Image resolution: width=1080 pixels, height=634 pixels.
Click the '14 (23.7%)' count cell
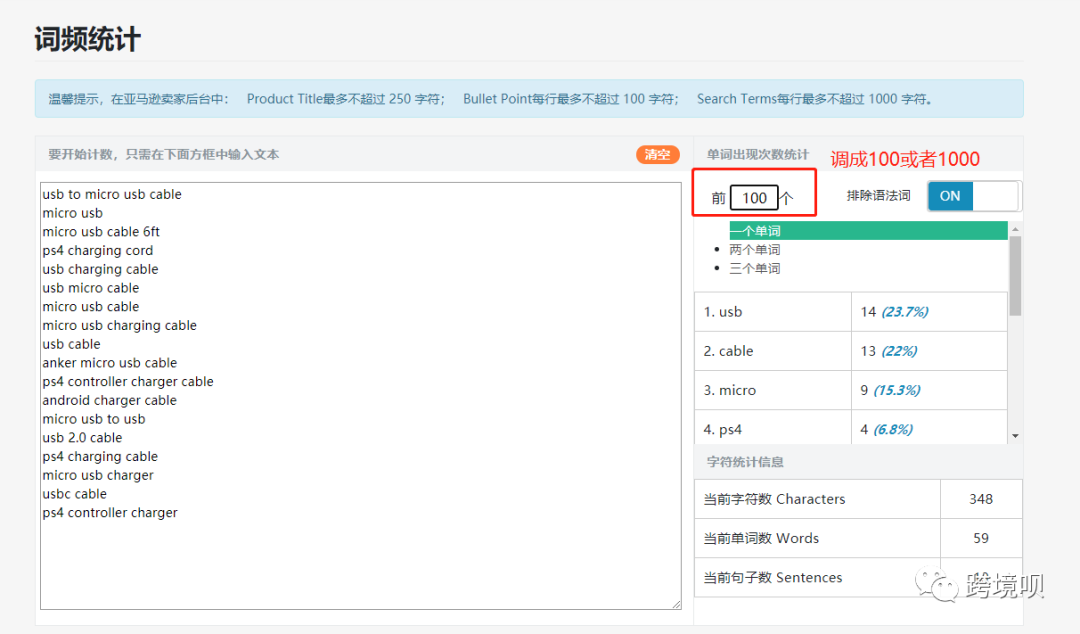coord(929,311)
